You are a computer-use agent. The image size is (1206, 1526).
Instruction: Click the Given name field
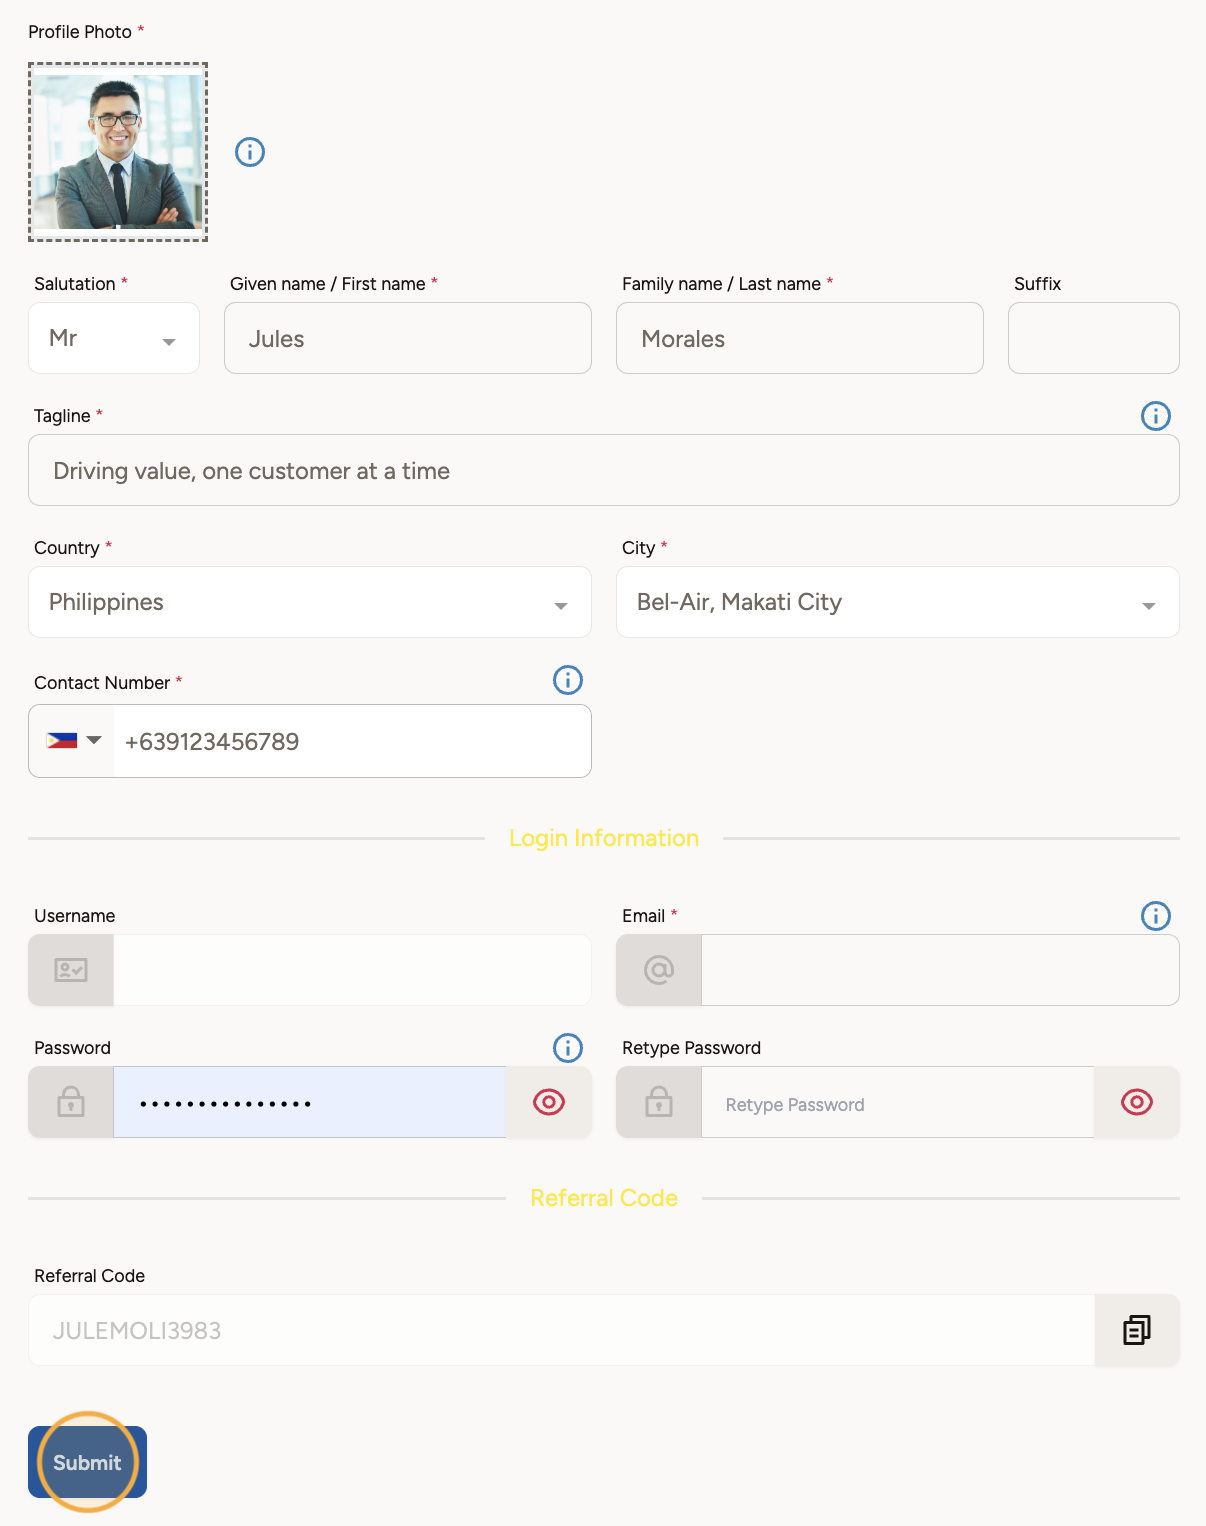click(x=408, y=339)
